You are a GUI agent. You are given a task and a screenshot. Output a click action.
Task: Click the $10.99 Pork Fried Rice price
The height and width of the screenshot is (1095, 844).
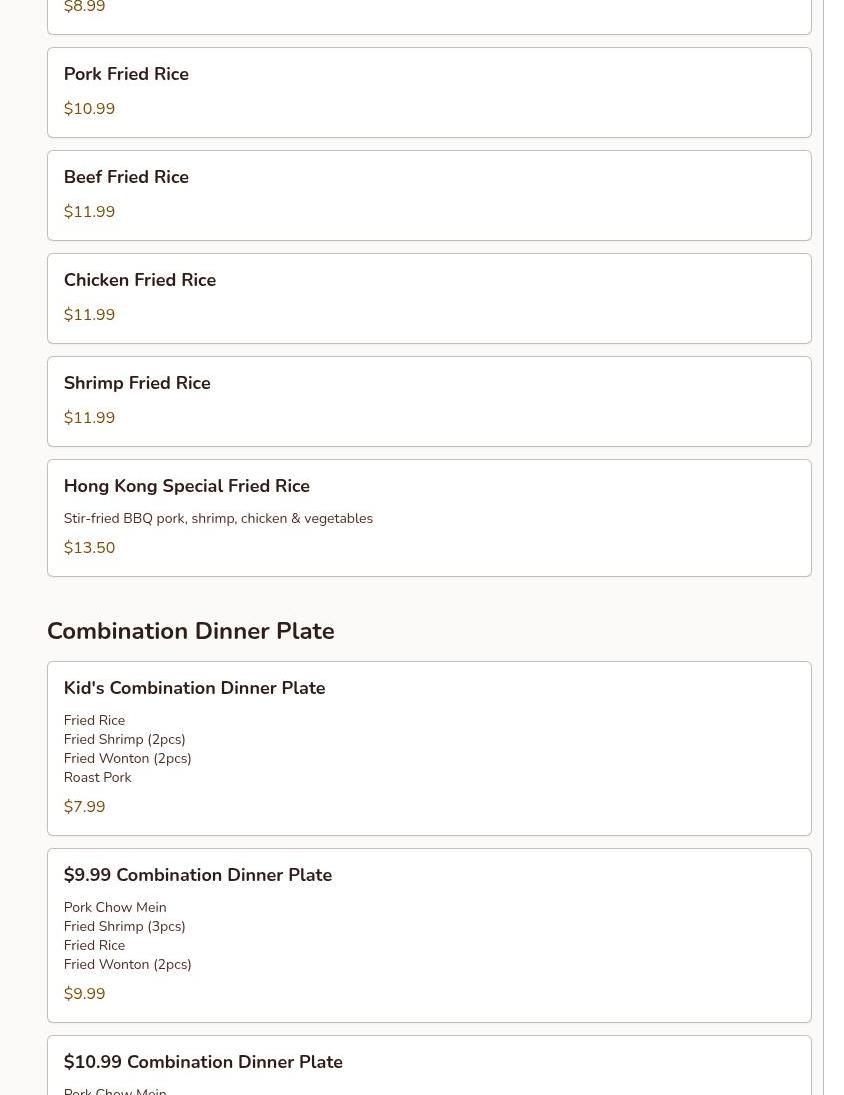point(89,108)
